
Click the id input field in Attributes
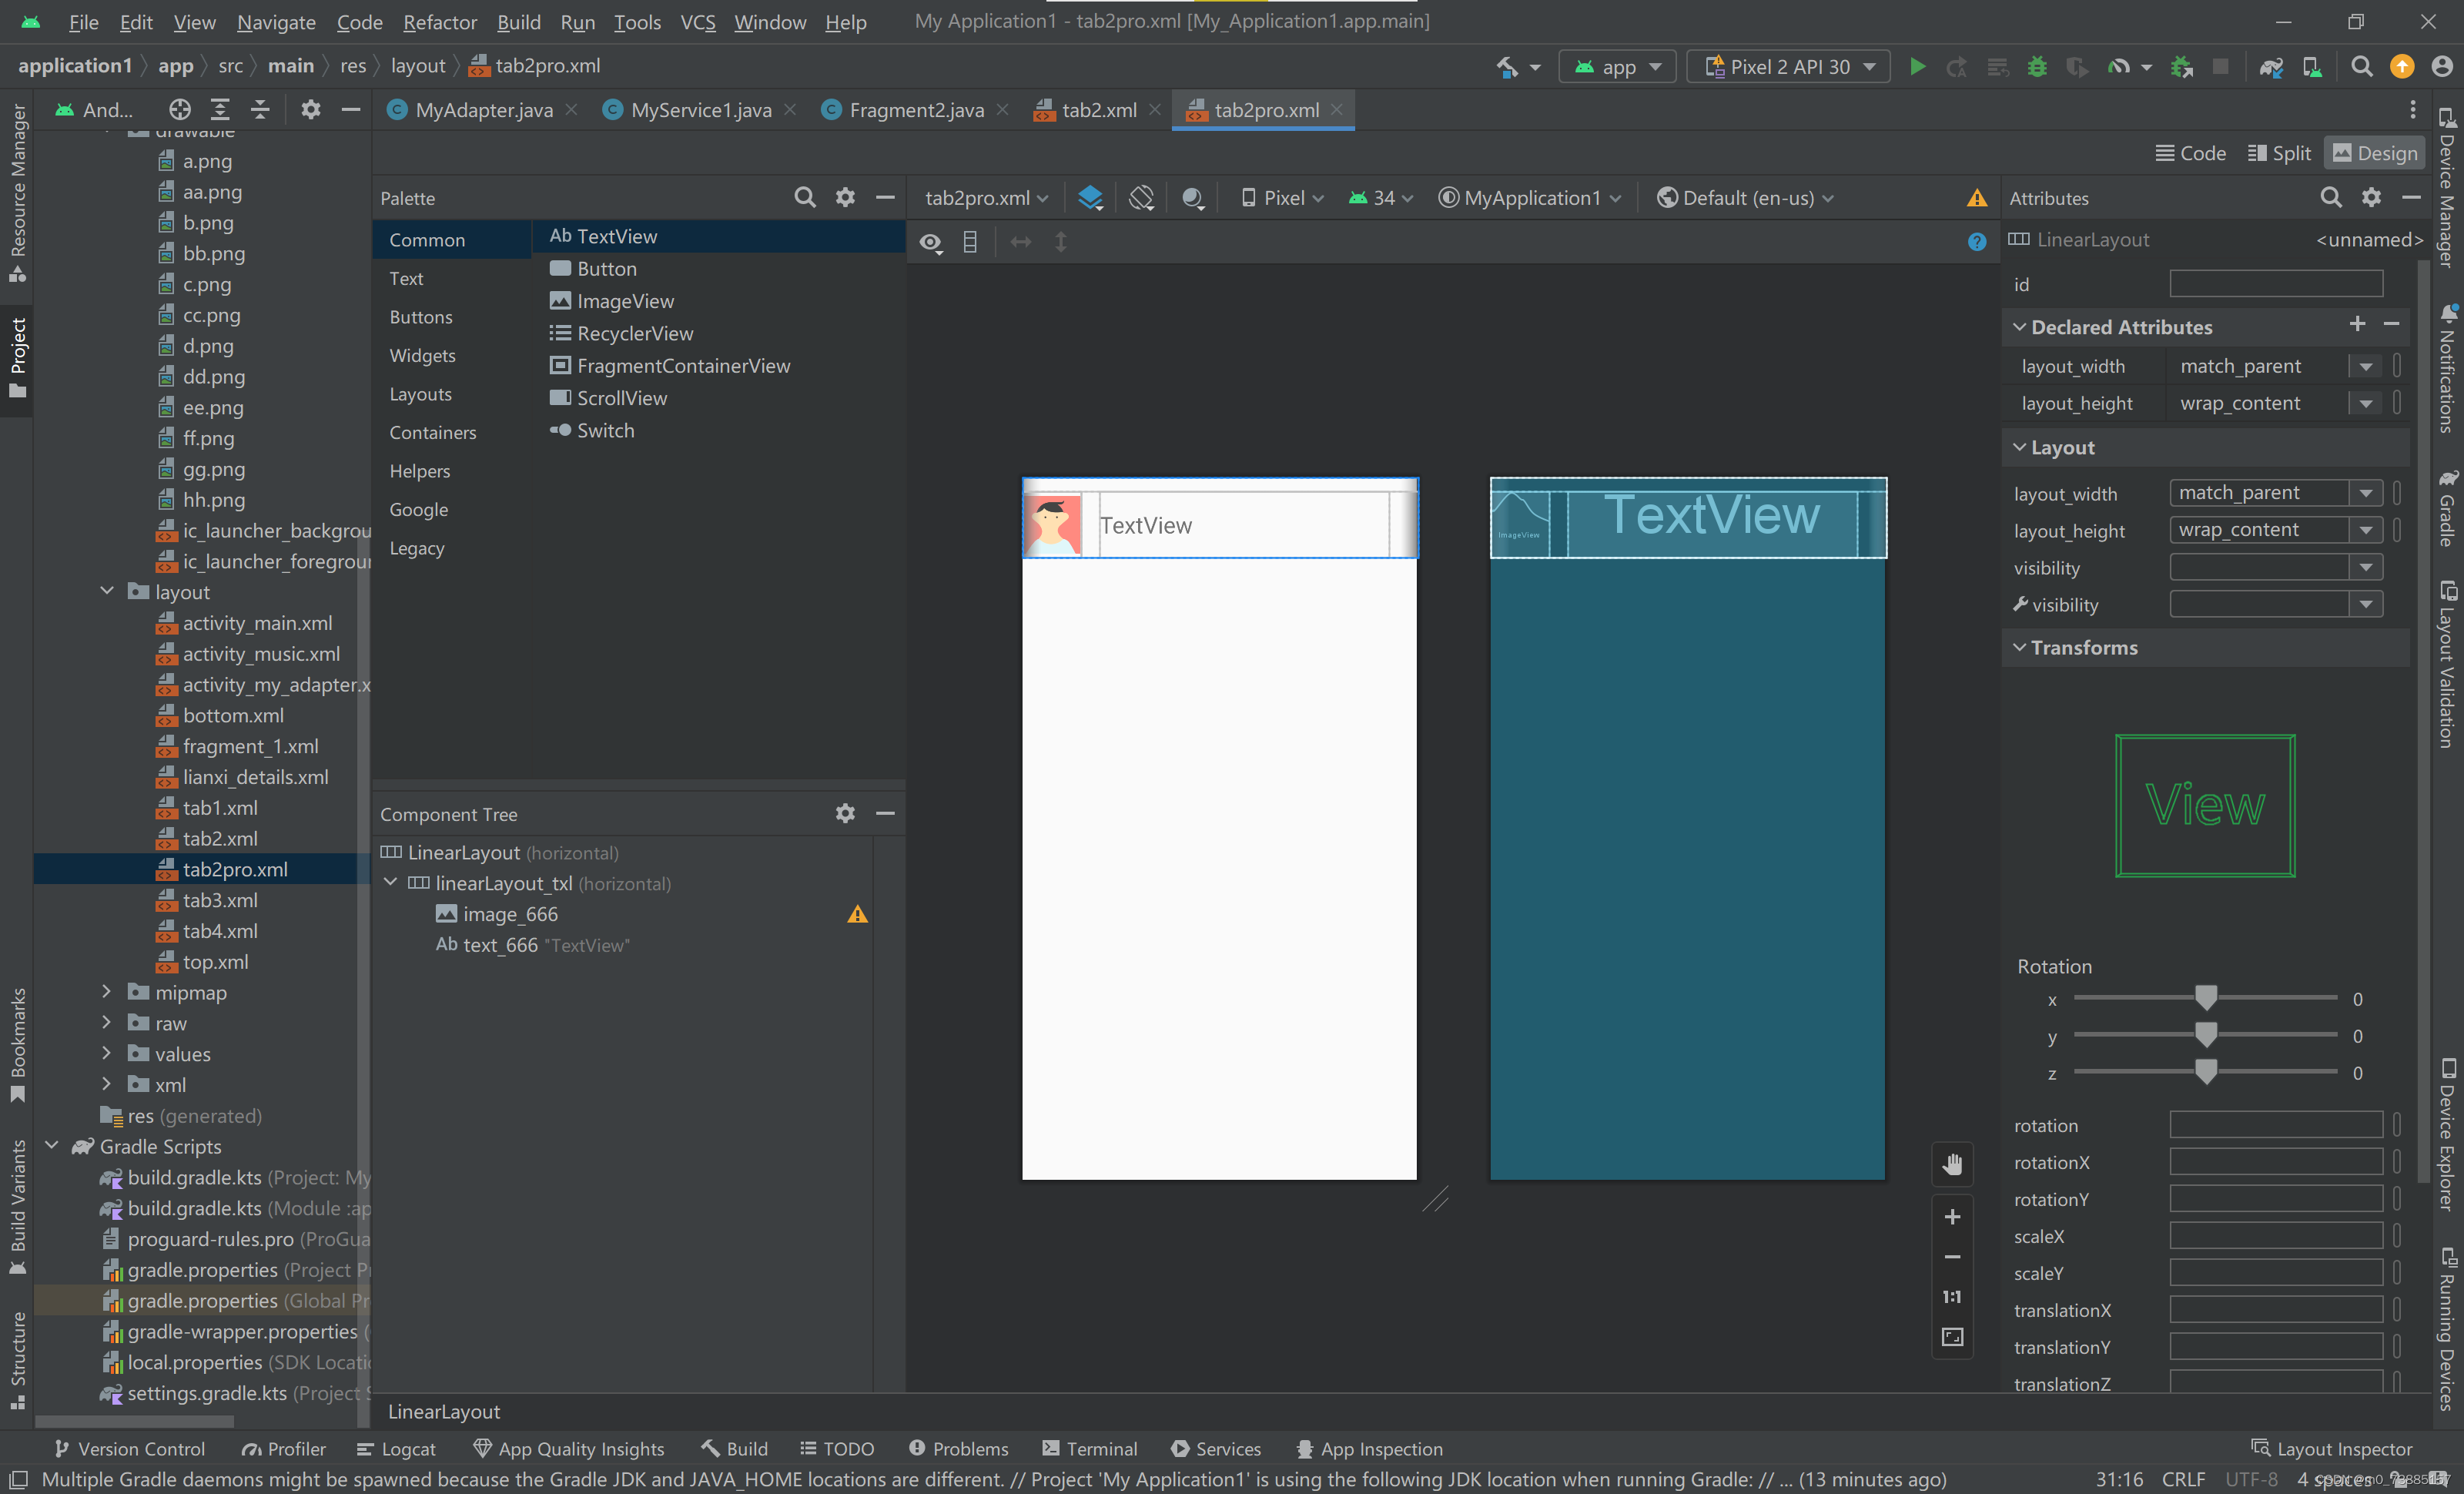[2277, 283]
